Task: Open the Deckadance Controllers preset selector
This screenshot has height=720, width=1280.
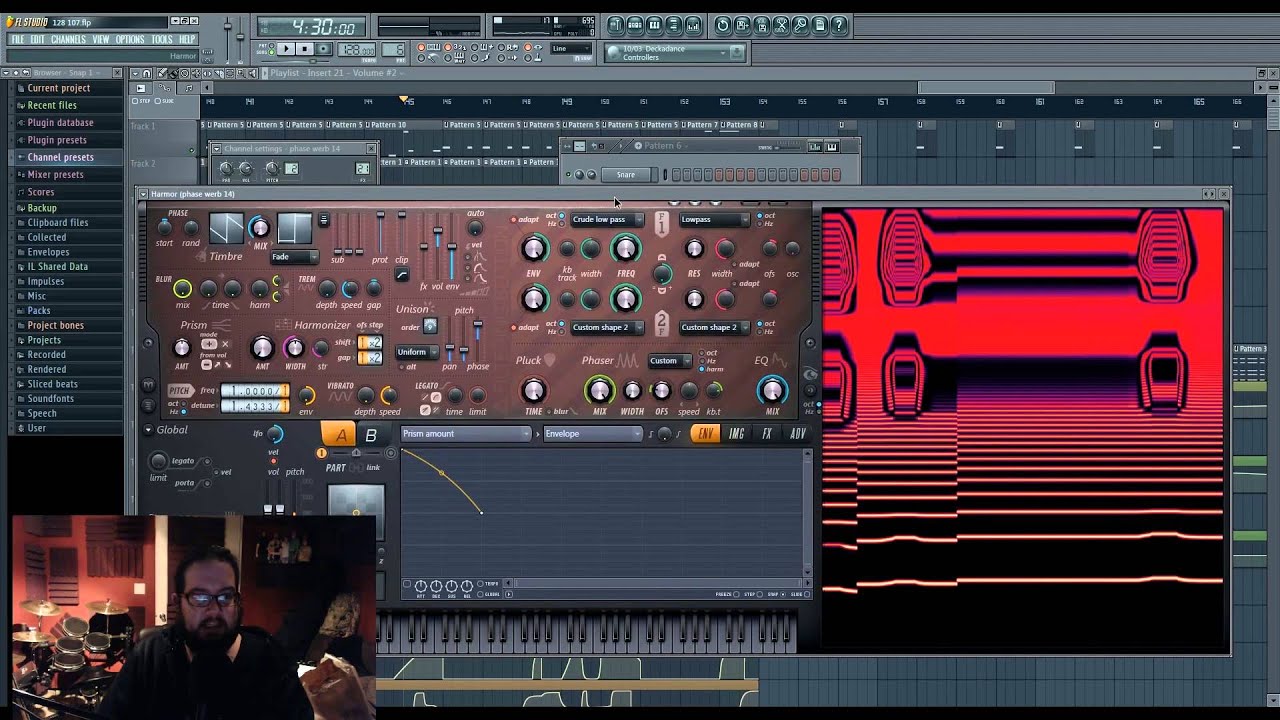Action: [675, 52]
